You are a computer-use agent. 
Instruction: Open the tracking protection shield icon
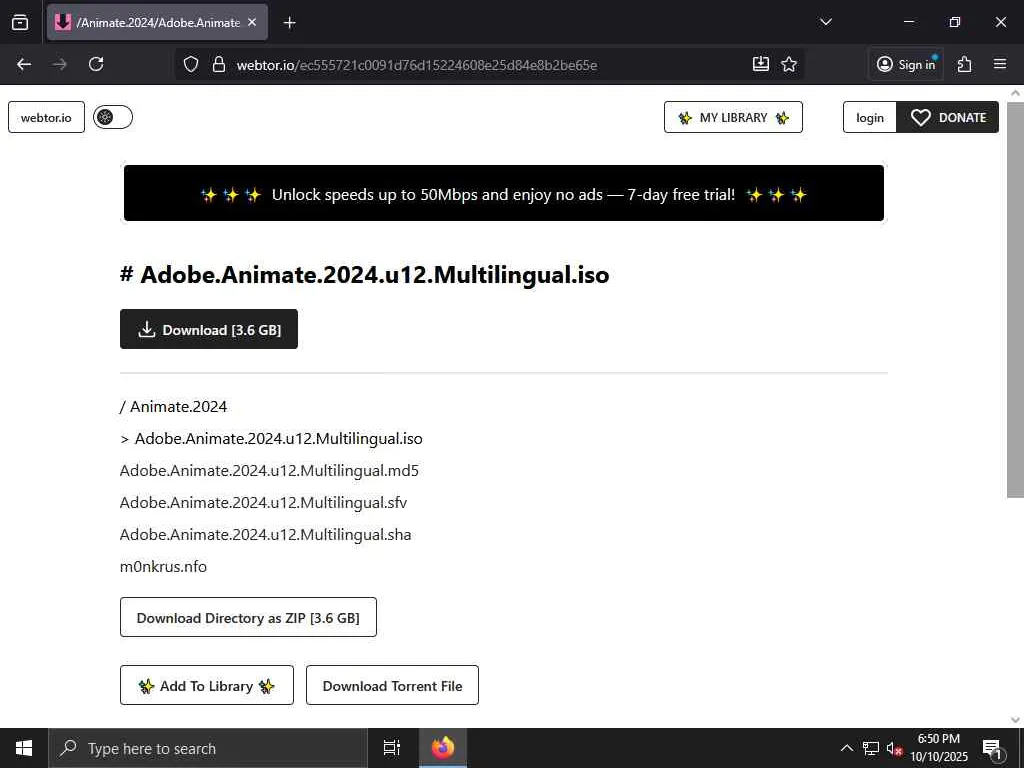click(191, 64)
